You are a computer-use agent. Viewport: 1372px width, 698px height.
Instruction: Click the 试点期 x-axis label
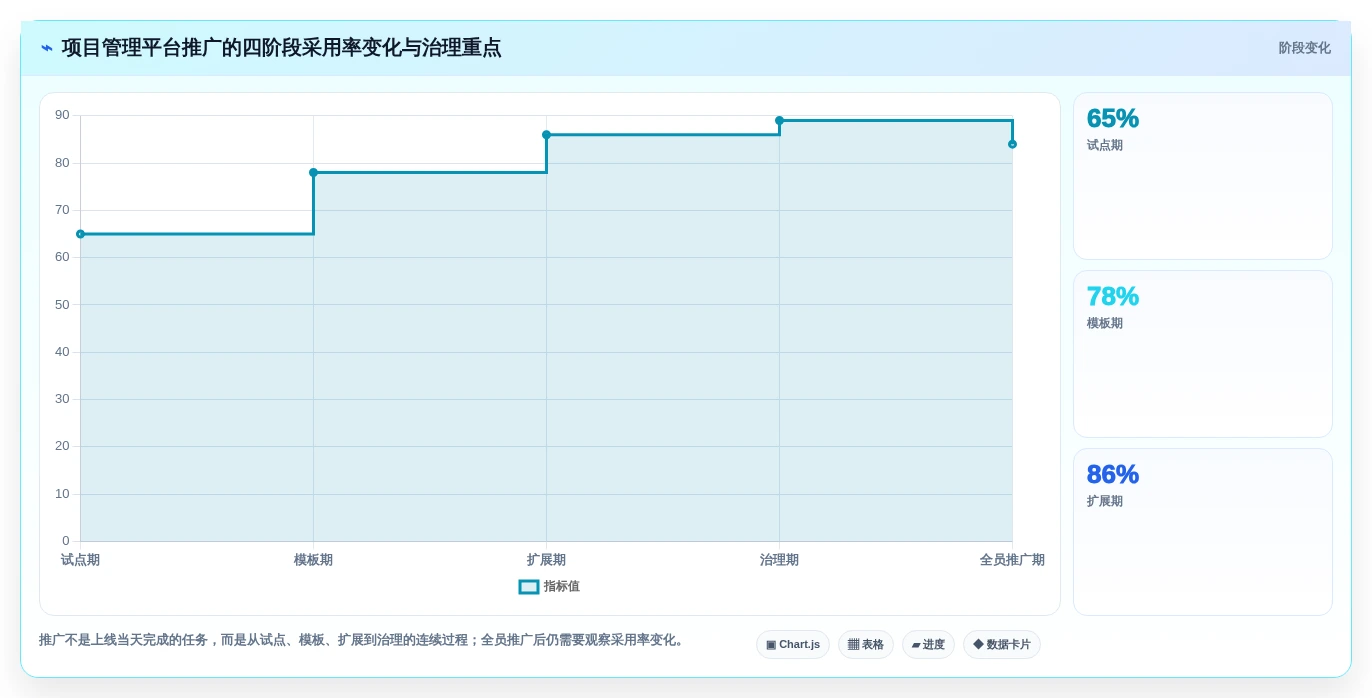(80, 560)
